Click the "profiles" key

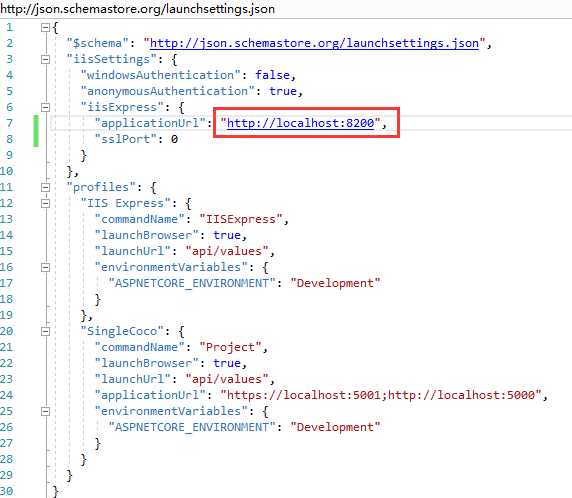(x=101, y=187)
